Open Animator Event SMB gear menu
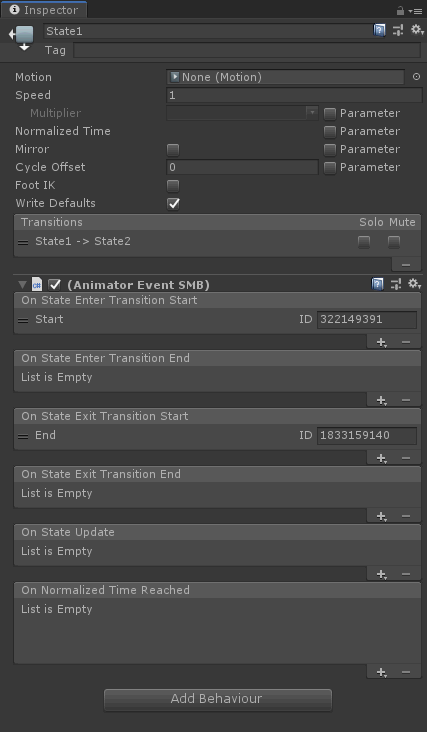427x732 pixels. pyautogui.click(x=414, y=284)
